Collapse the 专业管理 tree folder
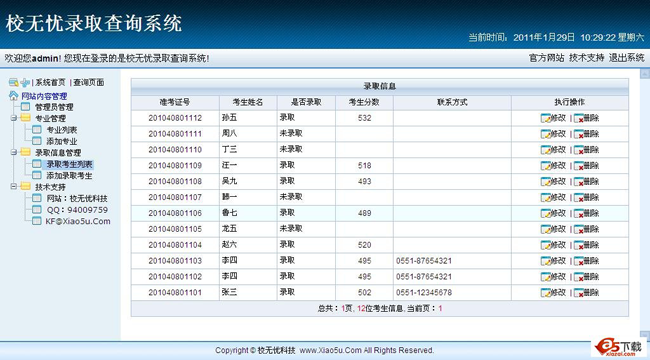 coord(14,118)
